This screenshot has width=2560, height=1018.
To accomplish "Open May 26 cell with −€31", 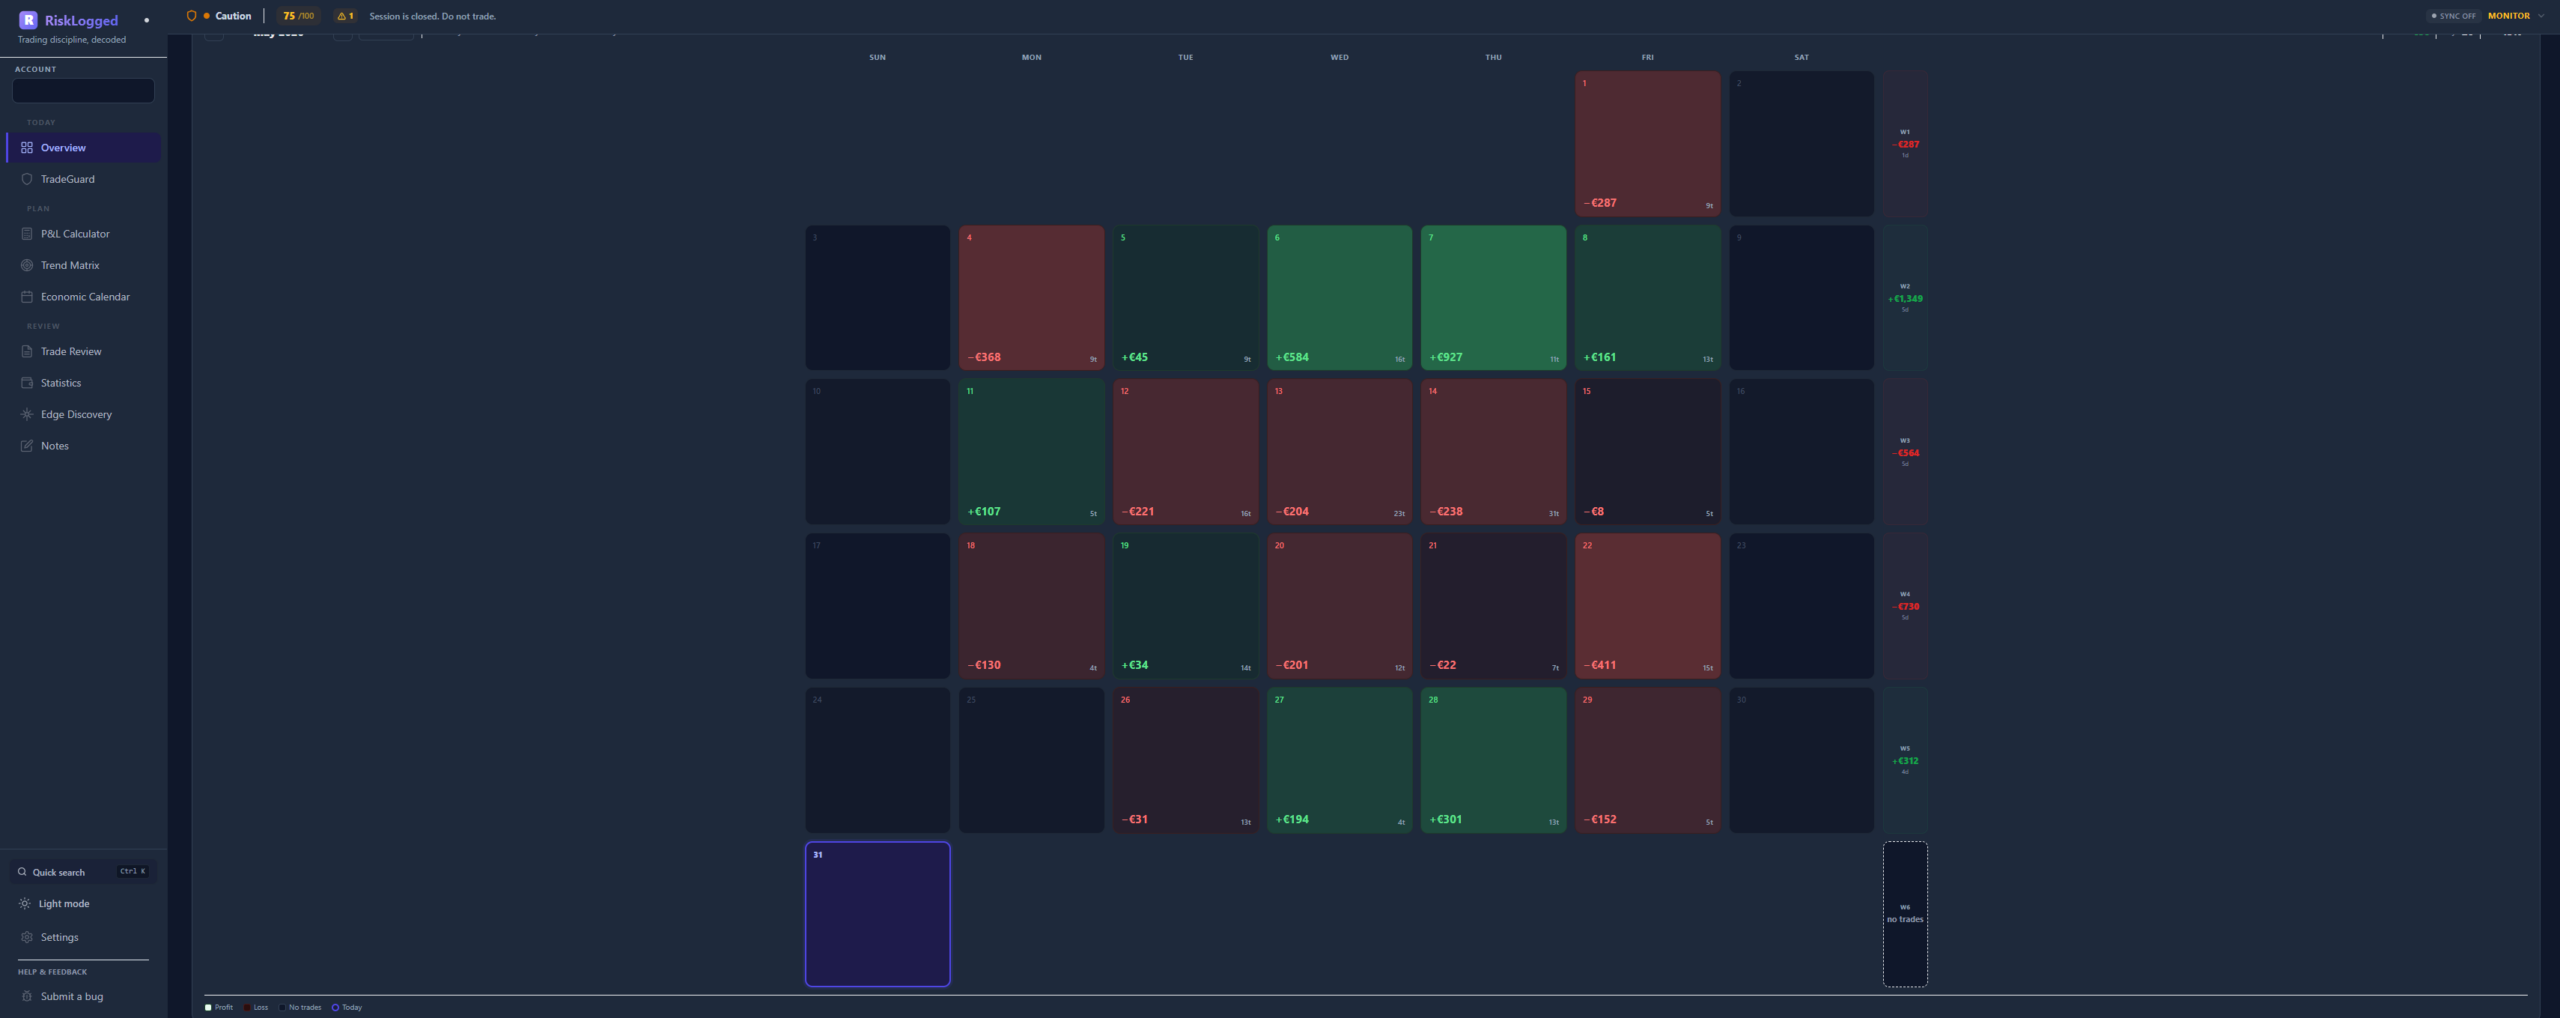I will pyautogui.click(x=1186, y=760).
